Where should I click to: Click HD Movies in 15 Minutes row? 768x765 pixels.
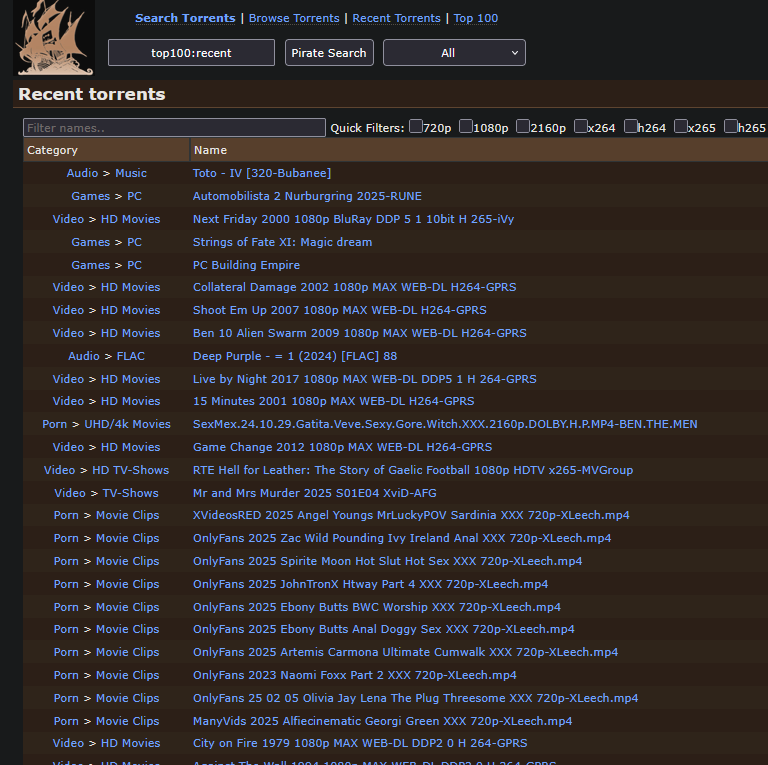[130, 402]
